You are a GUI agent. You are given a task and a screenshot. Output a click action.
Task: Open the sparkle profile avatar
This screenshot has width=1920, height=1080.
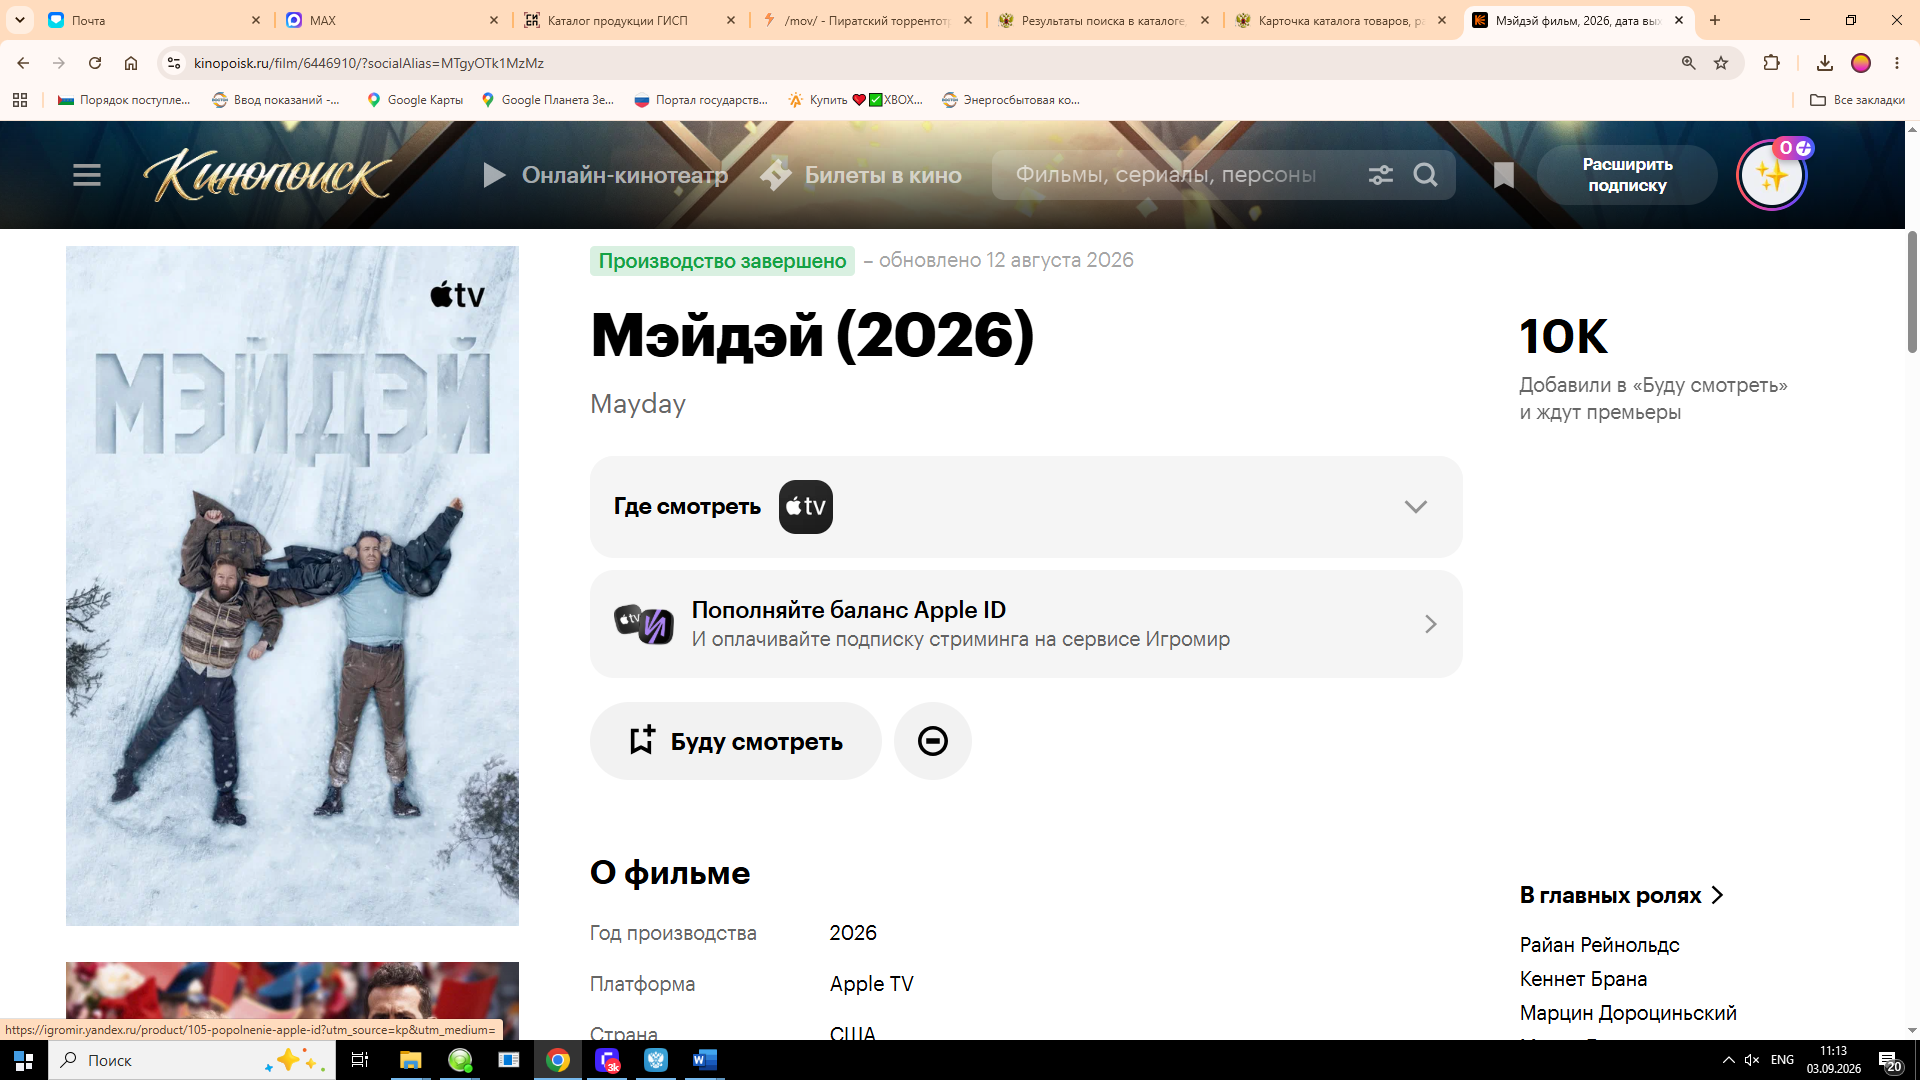coord(1771,176)
